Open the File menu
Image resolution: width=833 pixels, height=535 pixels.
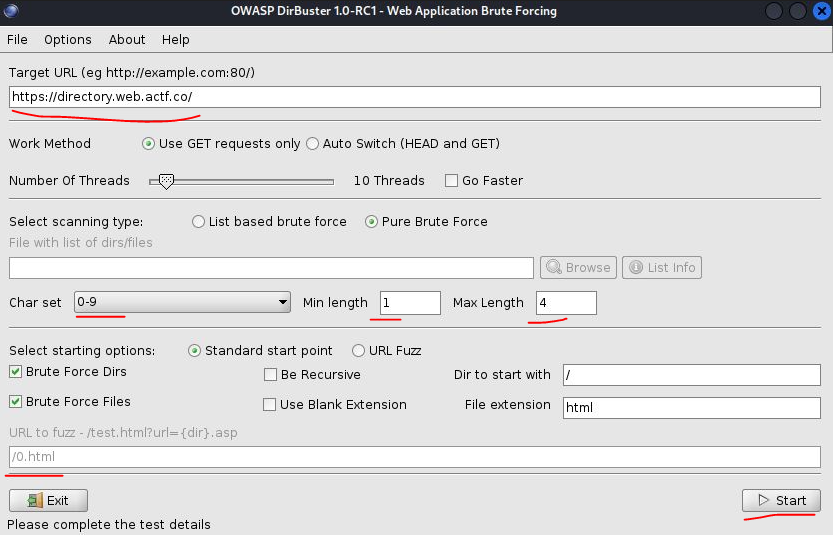[x=17, y=40]
